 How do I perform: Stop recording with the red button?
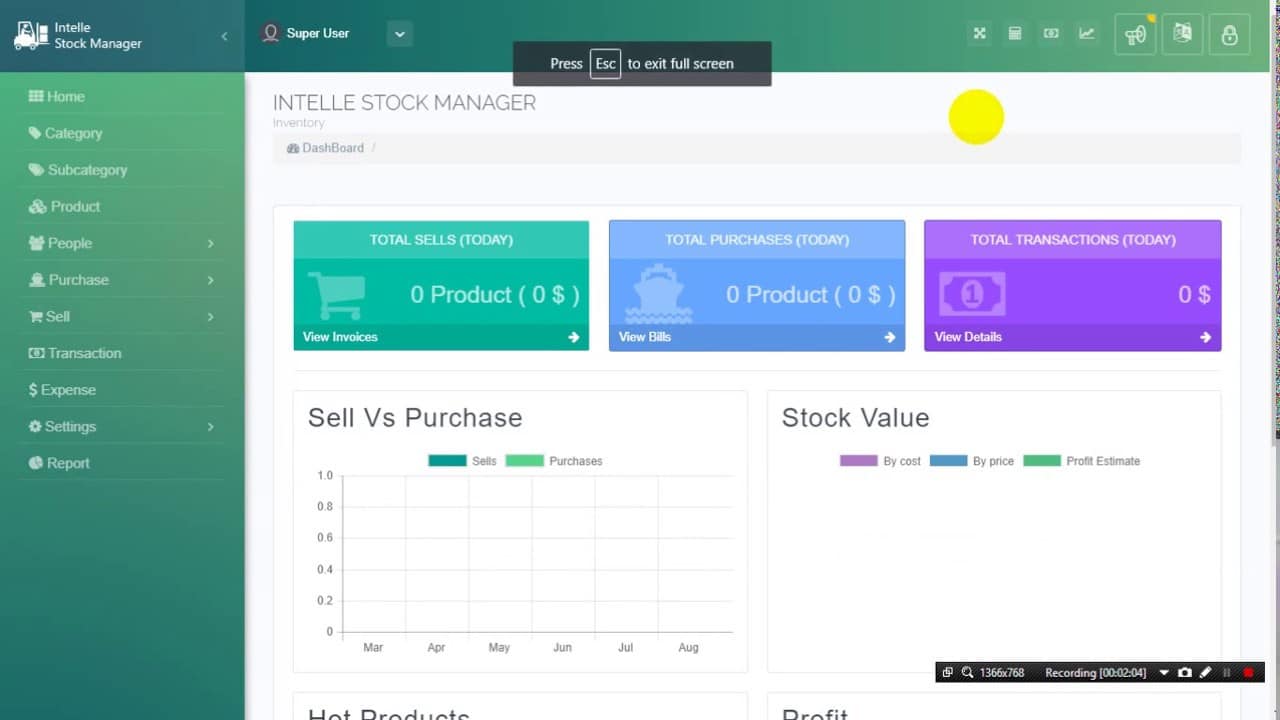pos(1248,673)
